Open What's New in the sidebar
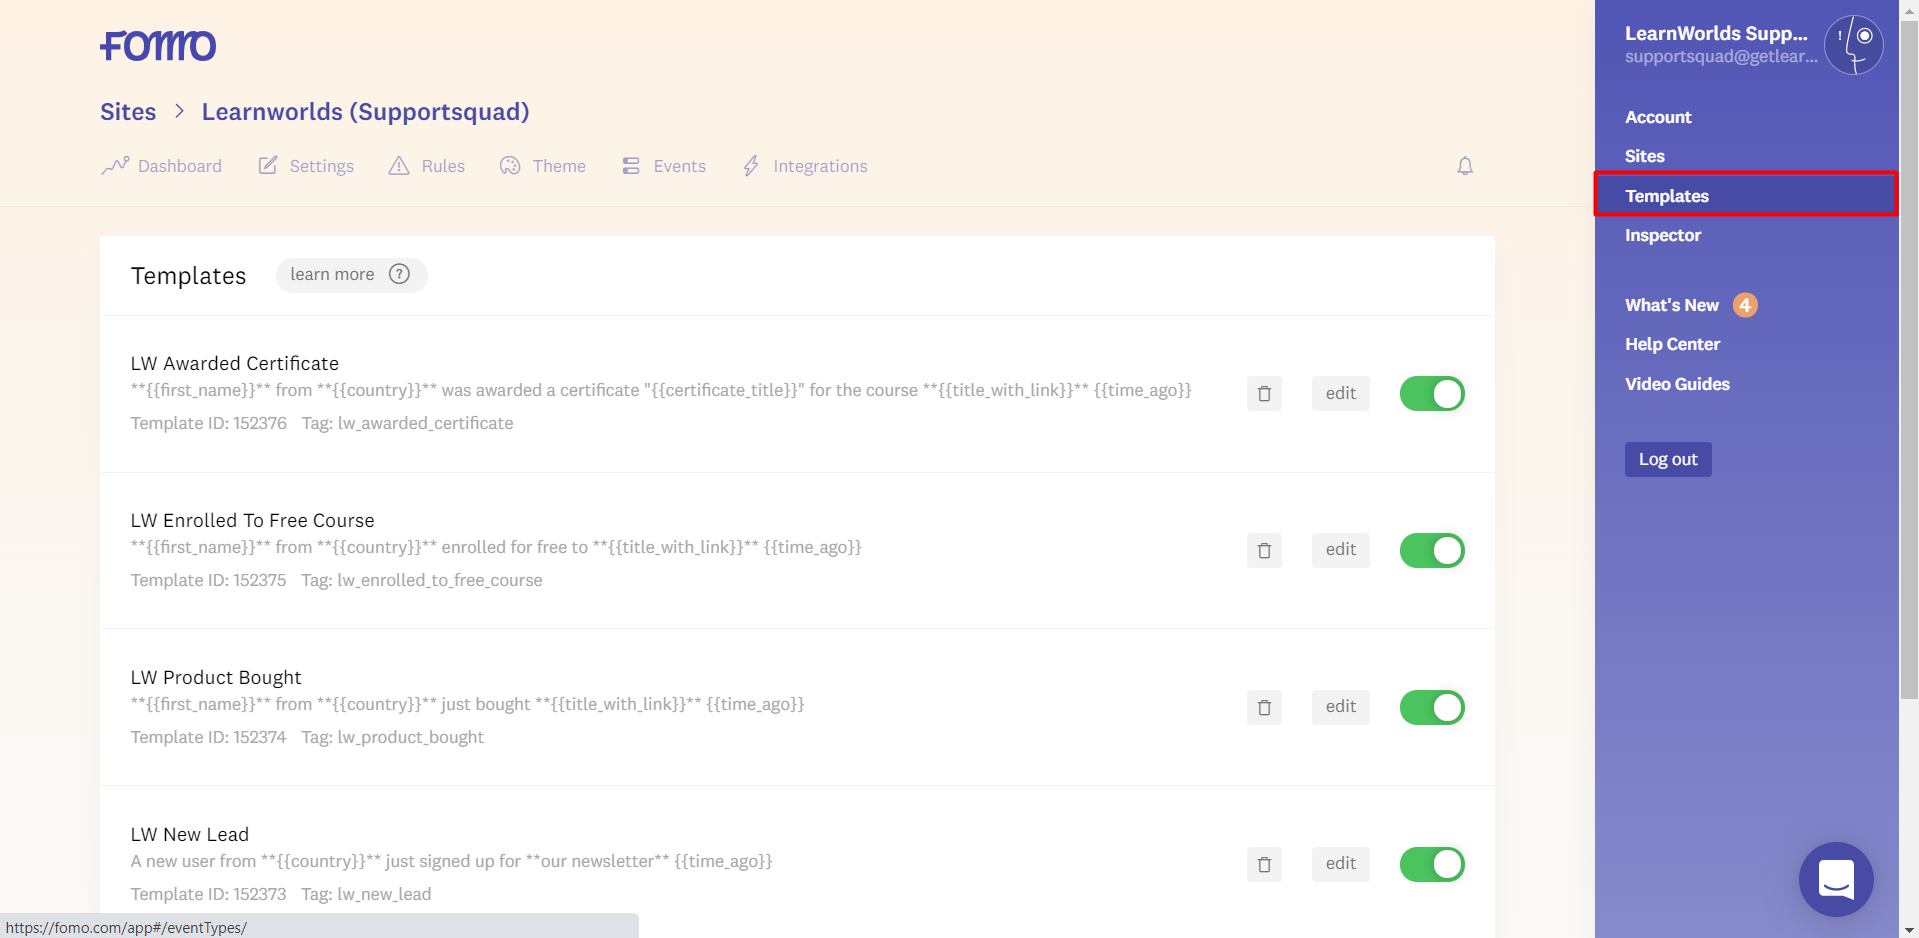This screenshot has height=938, width=1919. coord(1671,304)
